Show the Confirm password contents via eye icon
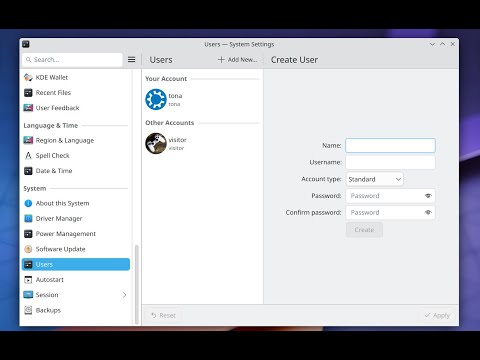The image size is (480, 360). point(428,212)
